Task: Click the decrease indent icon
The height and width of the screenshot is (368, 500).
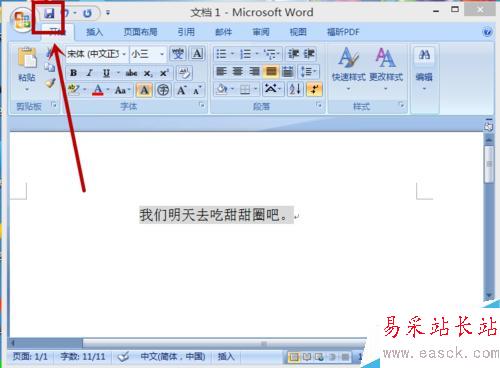Action: click(293, 53)
